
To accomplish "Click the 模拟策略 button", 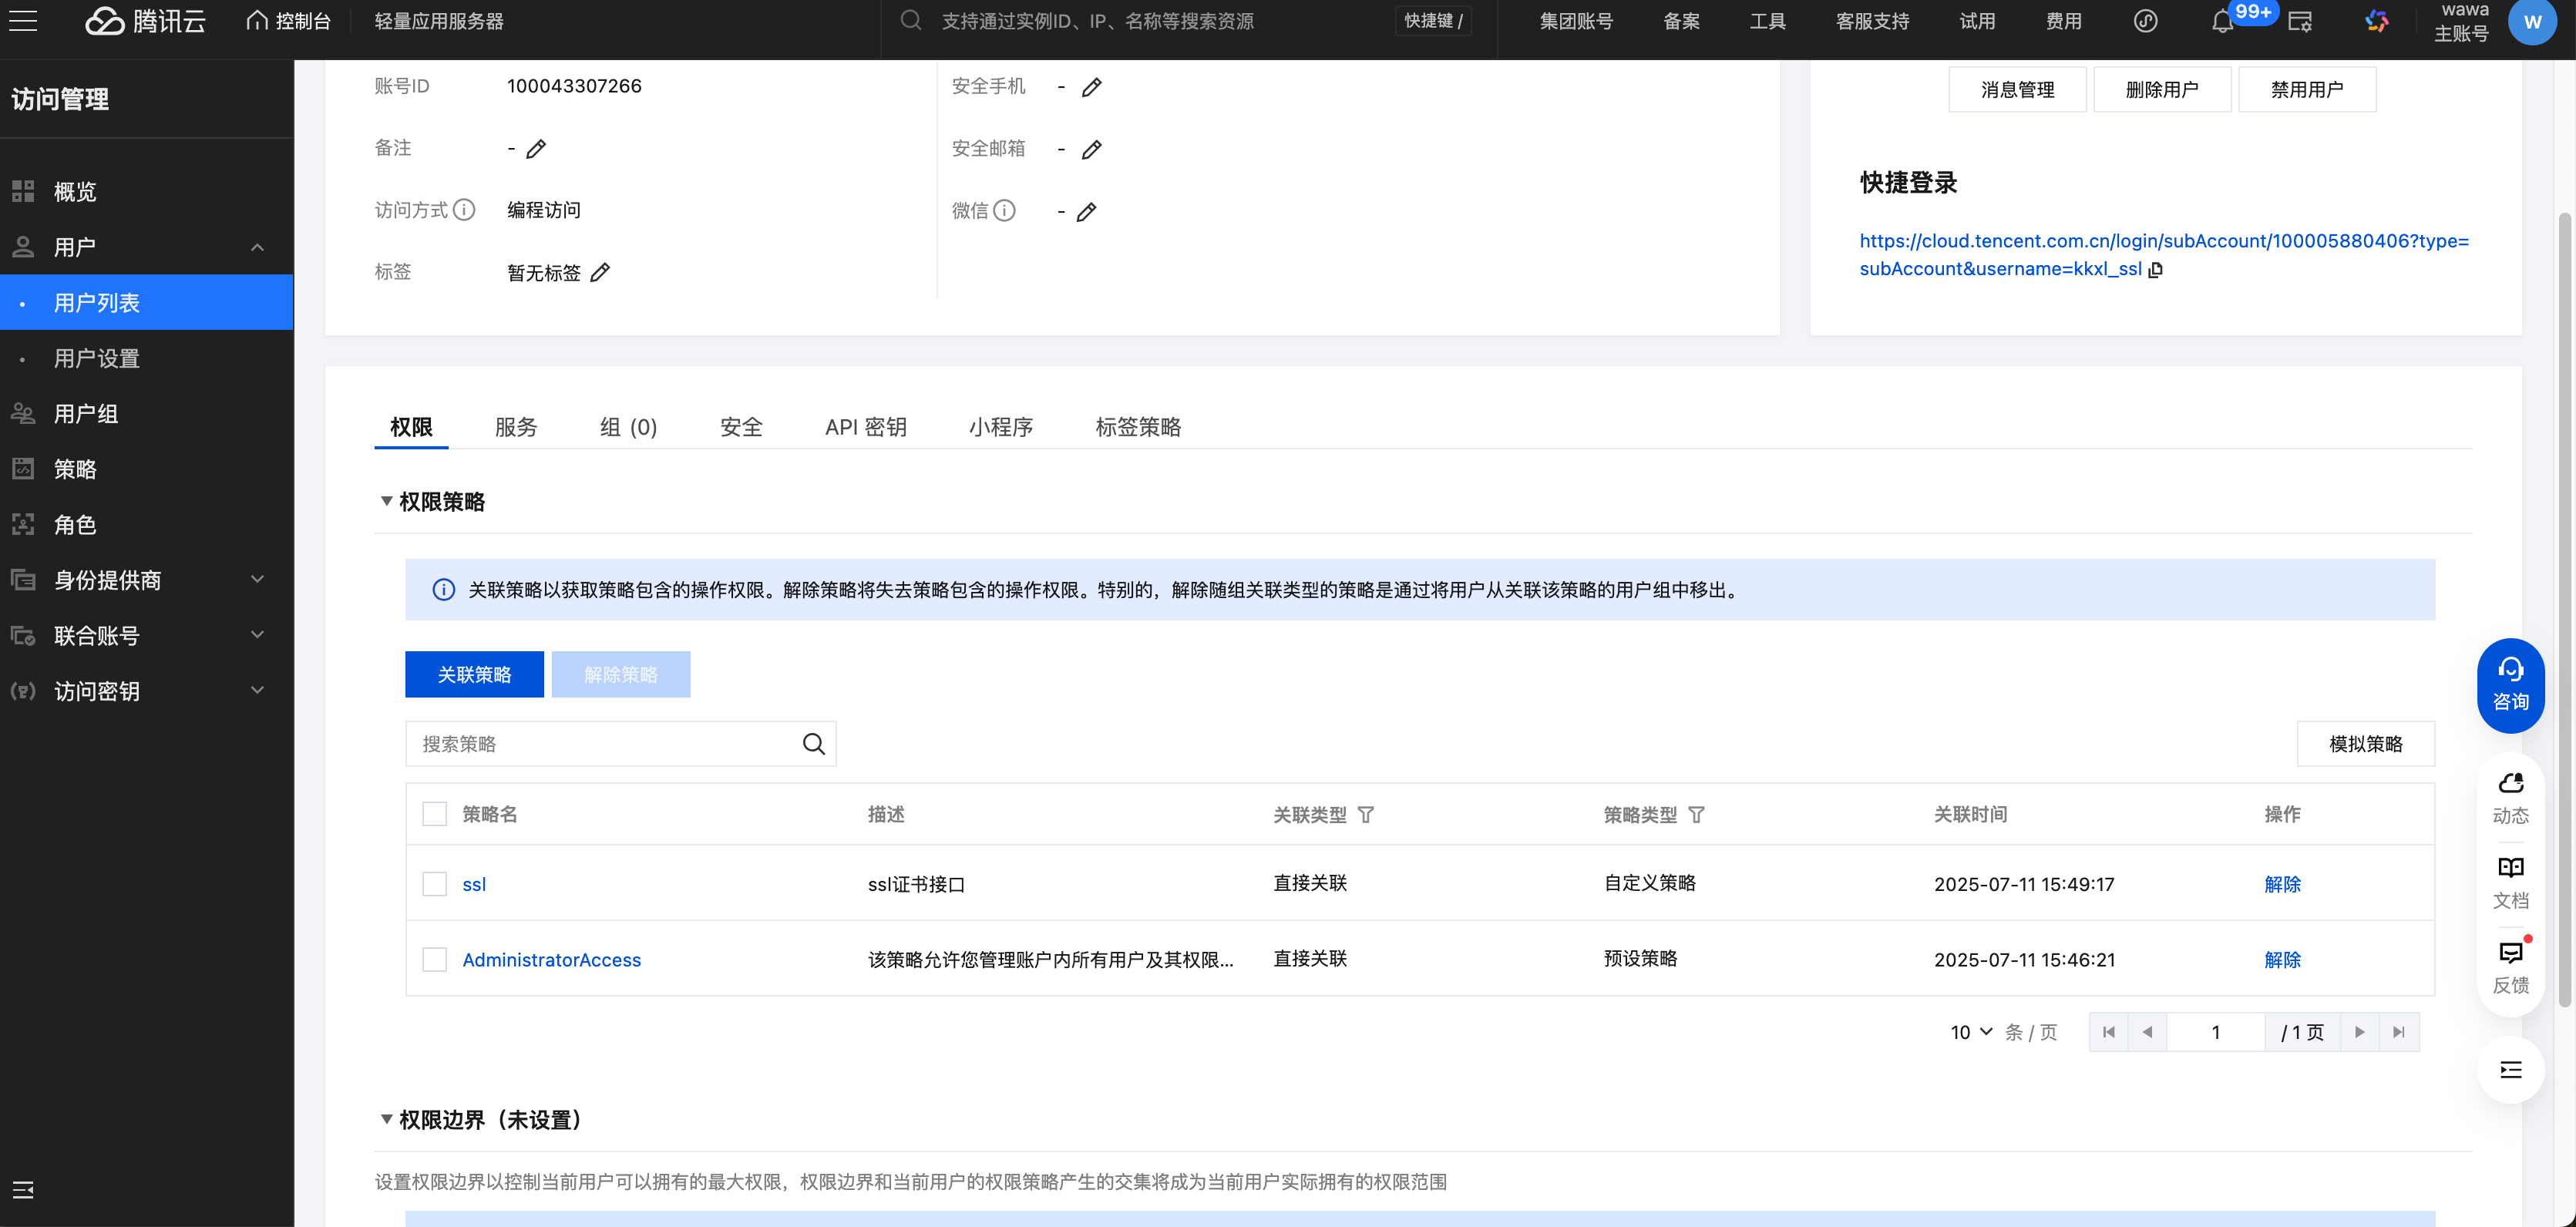I will (2365, 744).
